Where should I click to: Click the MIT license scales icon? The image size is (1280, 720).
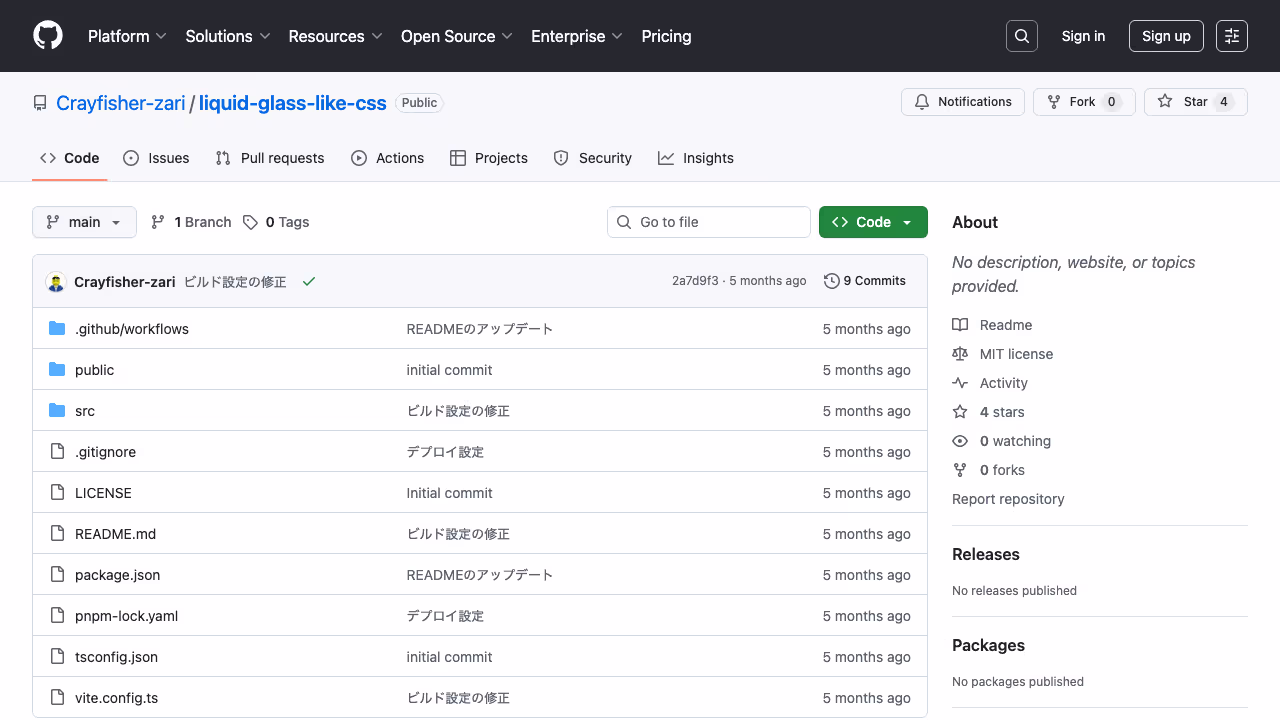(959, 353)
